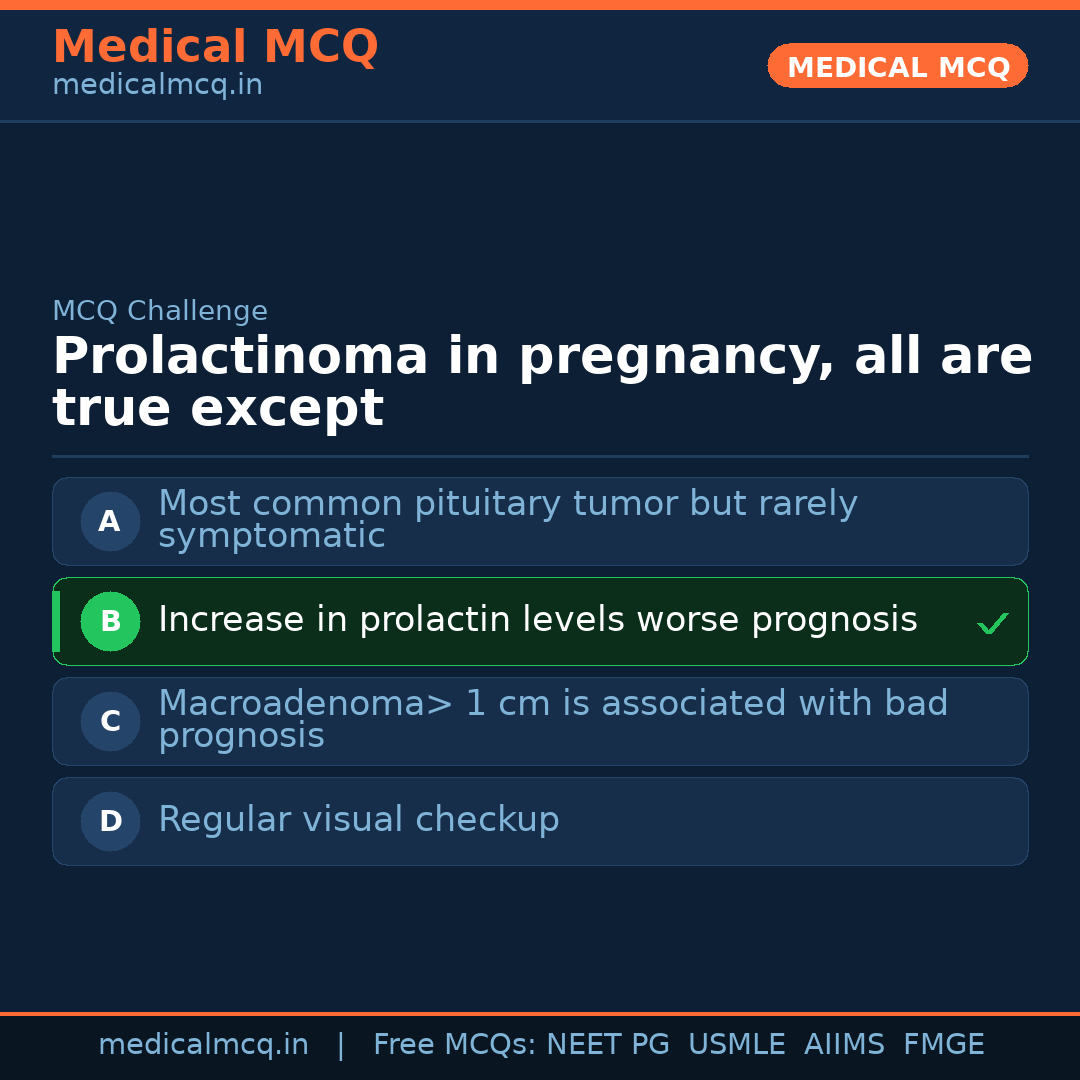The width and height of the screenshot is (1080, 1080).
Task: Click the 'MCQ Challenge' label
Action: [x=160, y=311]
